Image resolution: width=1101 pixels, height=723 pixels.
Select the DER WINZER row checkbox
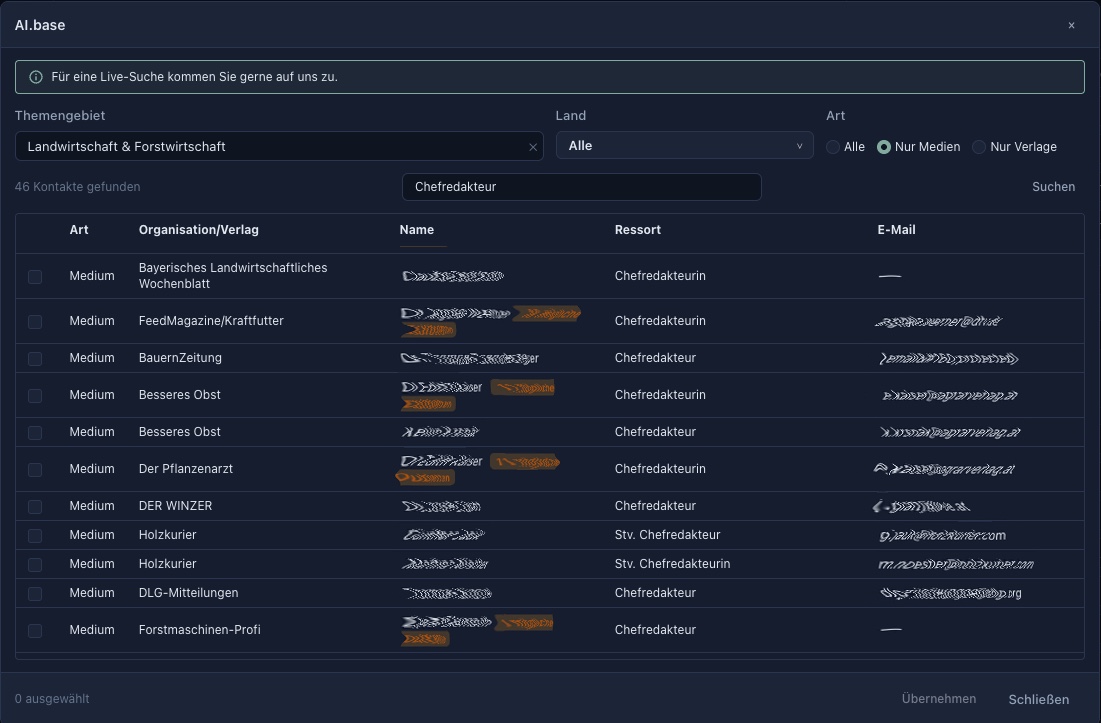[x=35, y=507]
